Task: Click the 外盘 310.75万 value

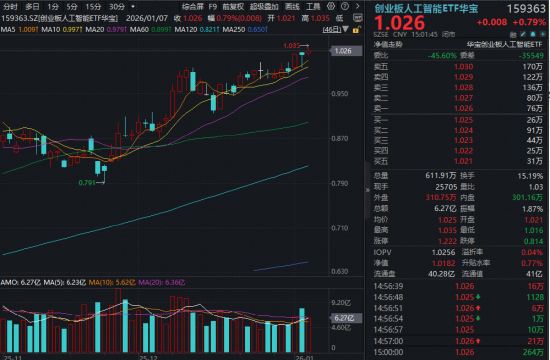Action: [441, 198]
